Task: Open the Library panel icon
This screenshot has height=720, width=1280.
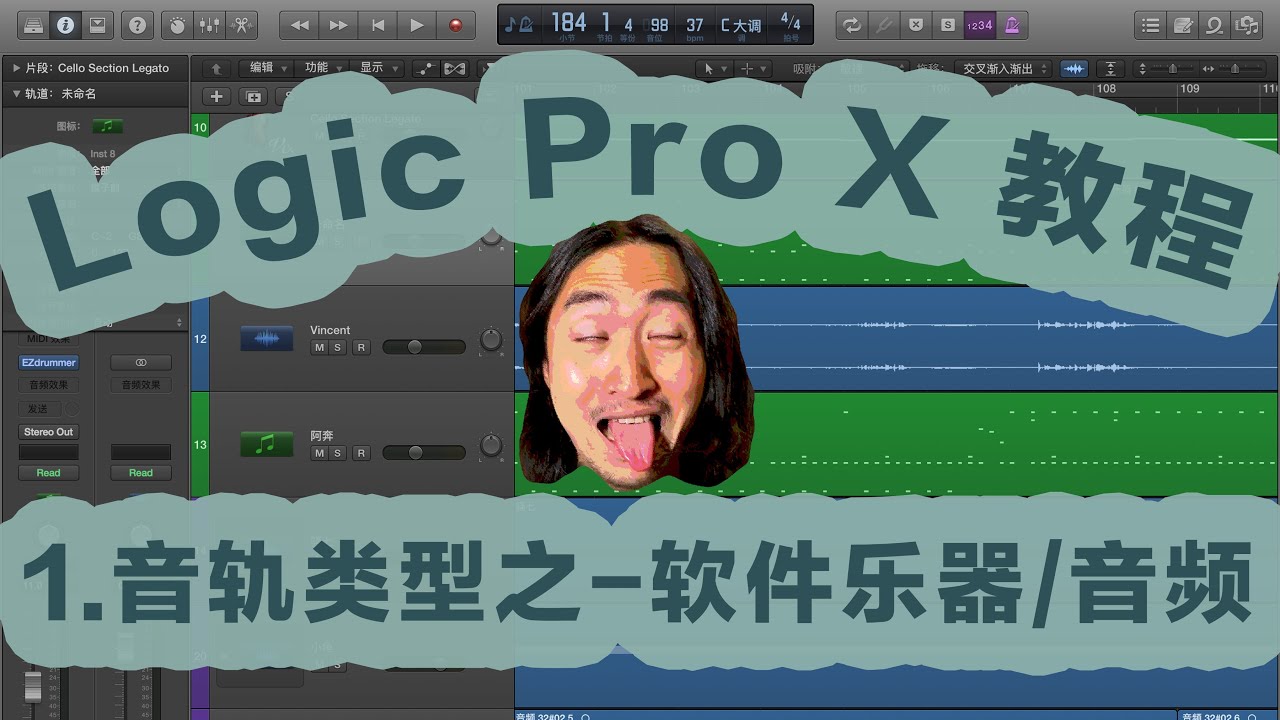Action: [32, 25]
